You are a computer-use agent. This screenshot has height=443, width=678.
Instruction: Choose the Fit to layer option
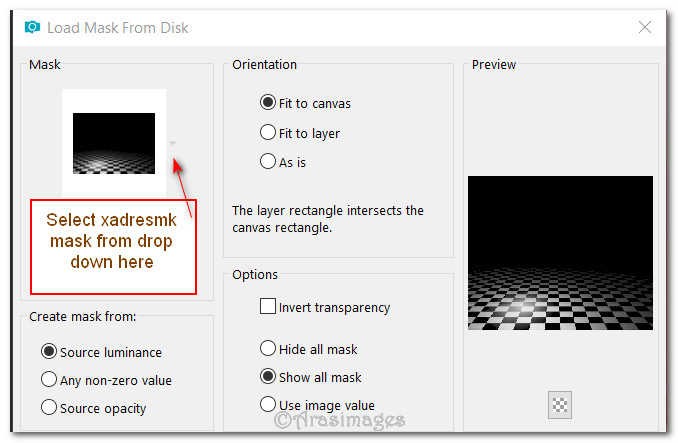(268, 132)
